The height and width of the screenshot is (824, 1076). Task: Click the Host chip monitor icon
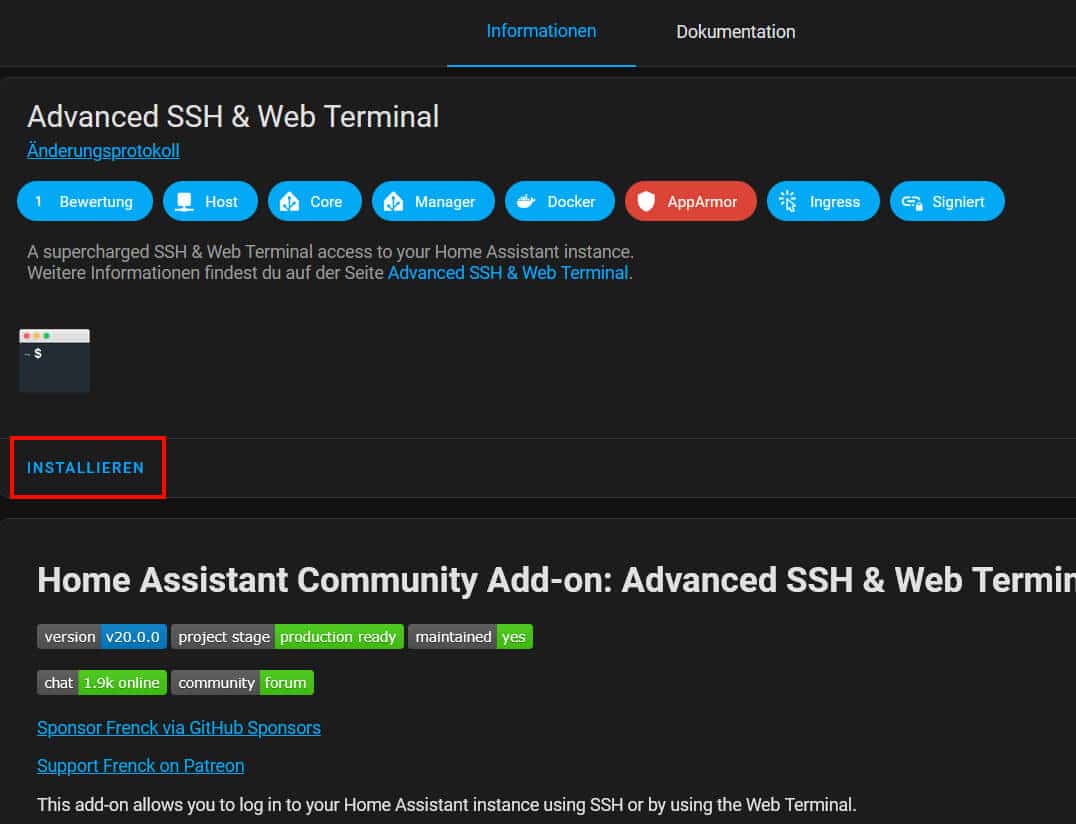(183, 202)
